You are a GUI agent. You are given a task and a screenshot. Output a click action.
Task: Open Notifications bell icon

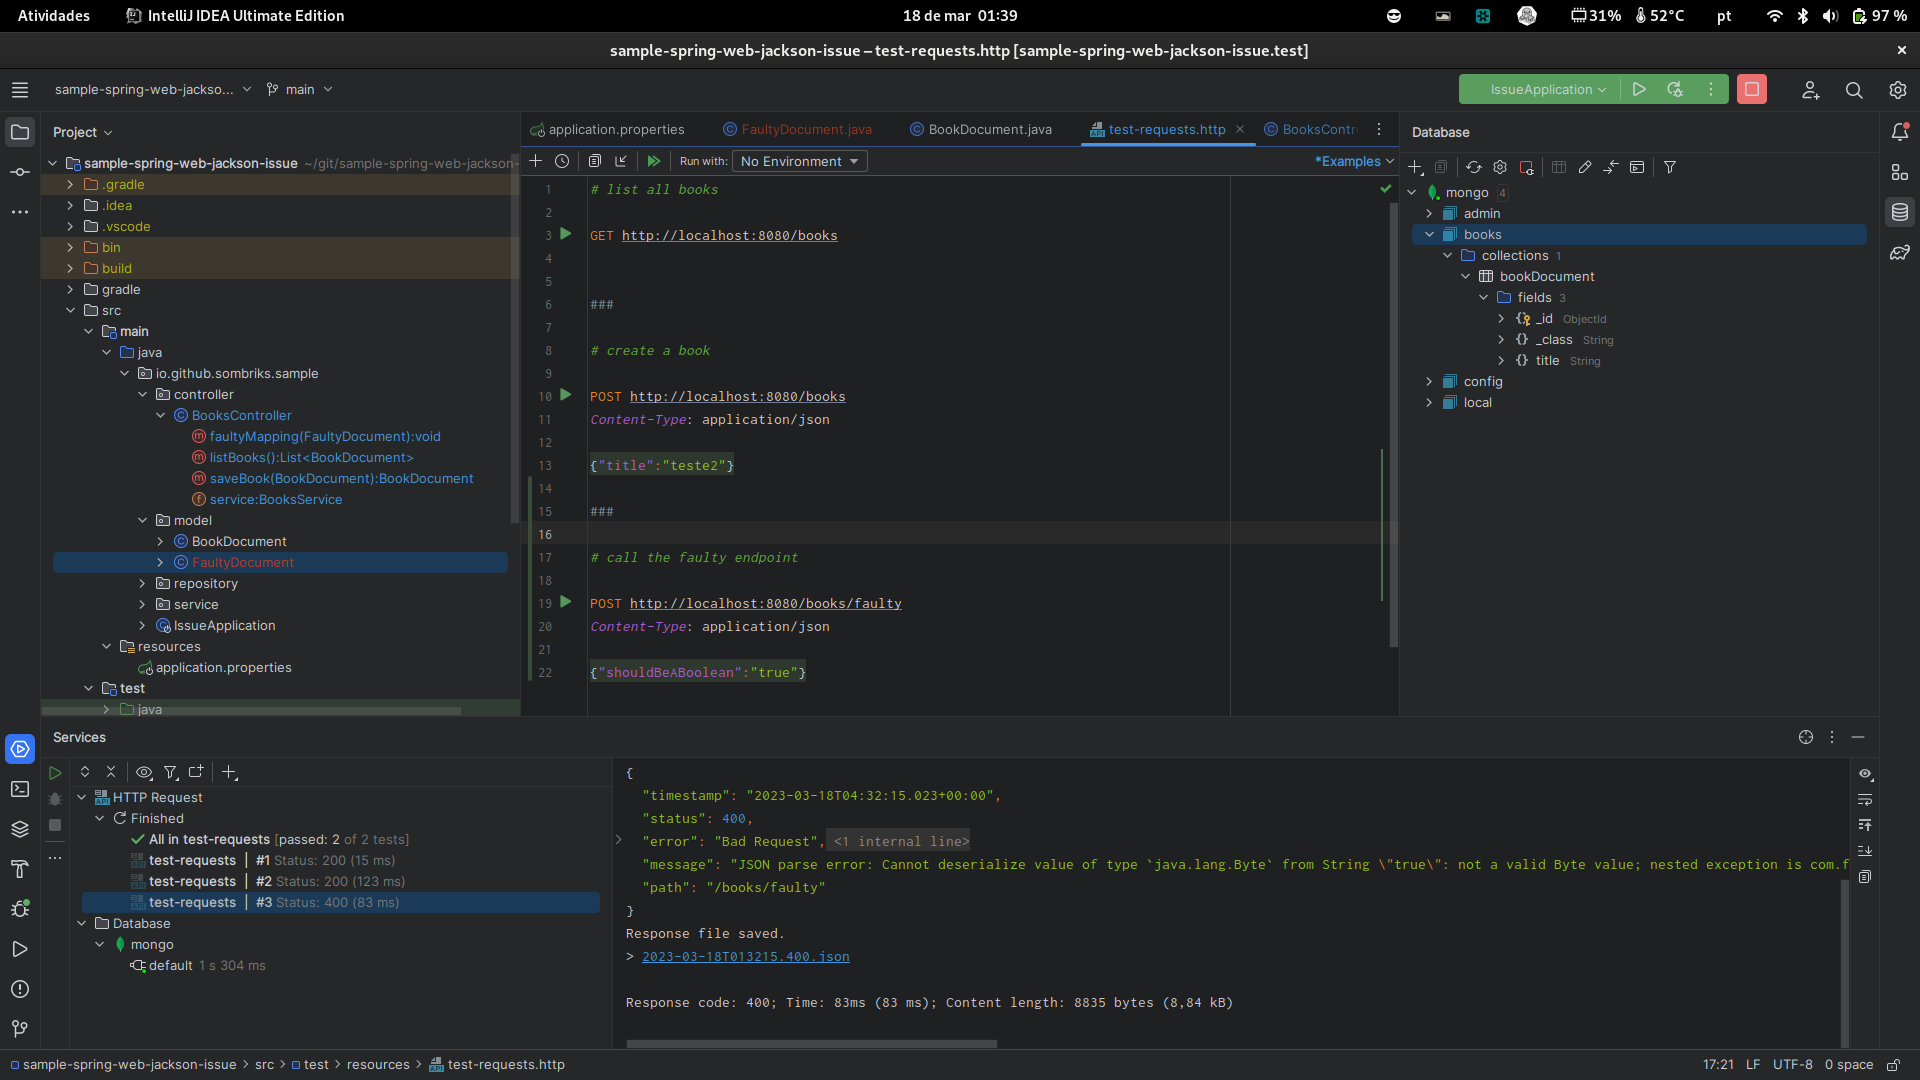click(x=1899, y=132)
